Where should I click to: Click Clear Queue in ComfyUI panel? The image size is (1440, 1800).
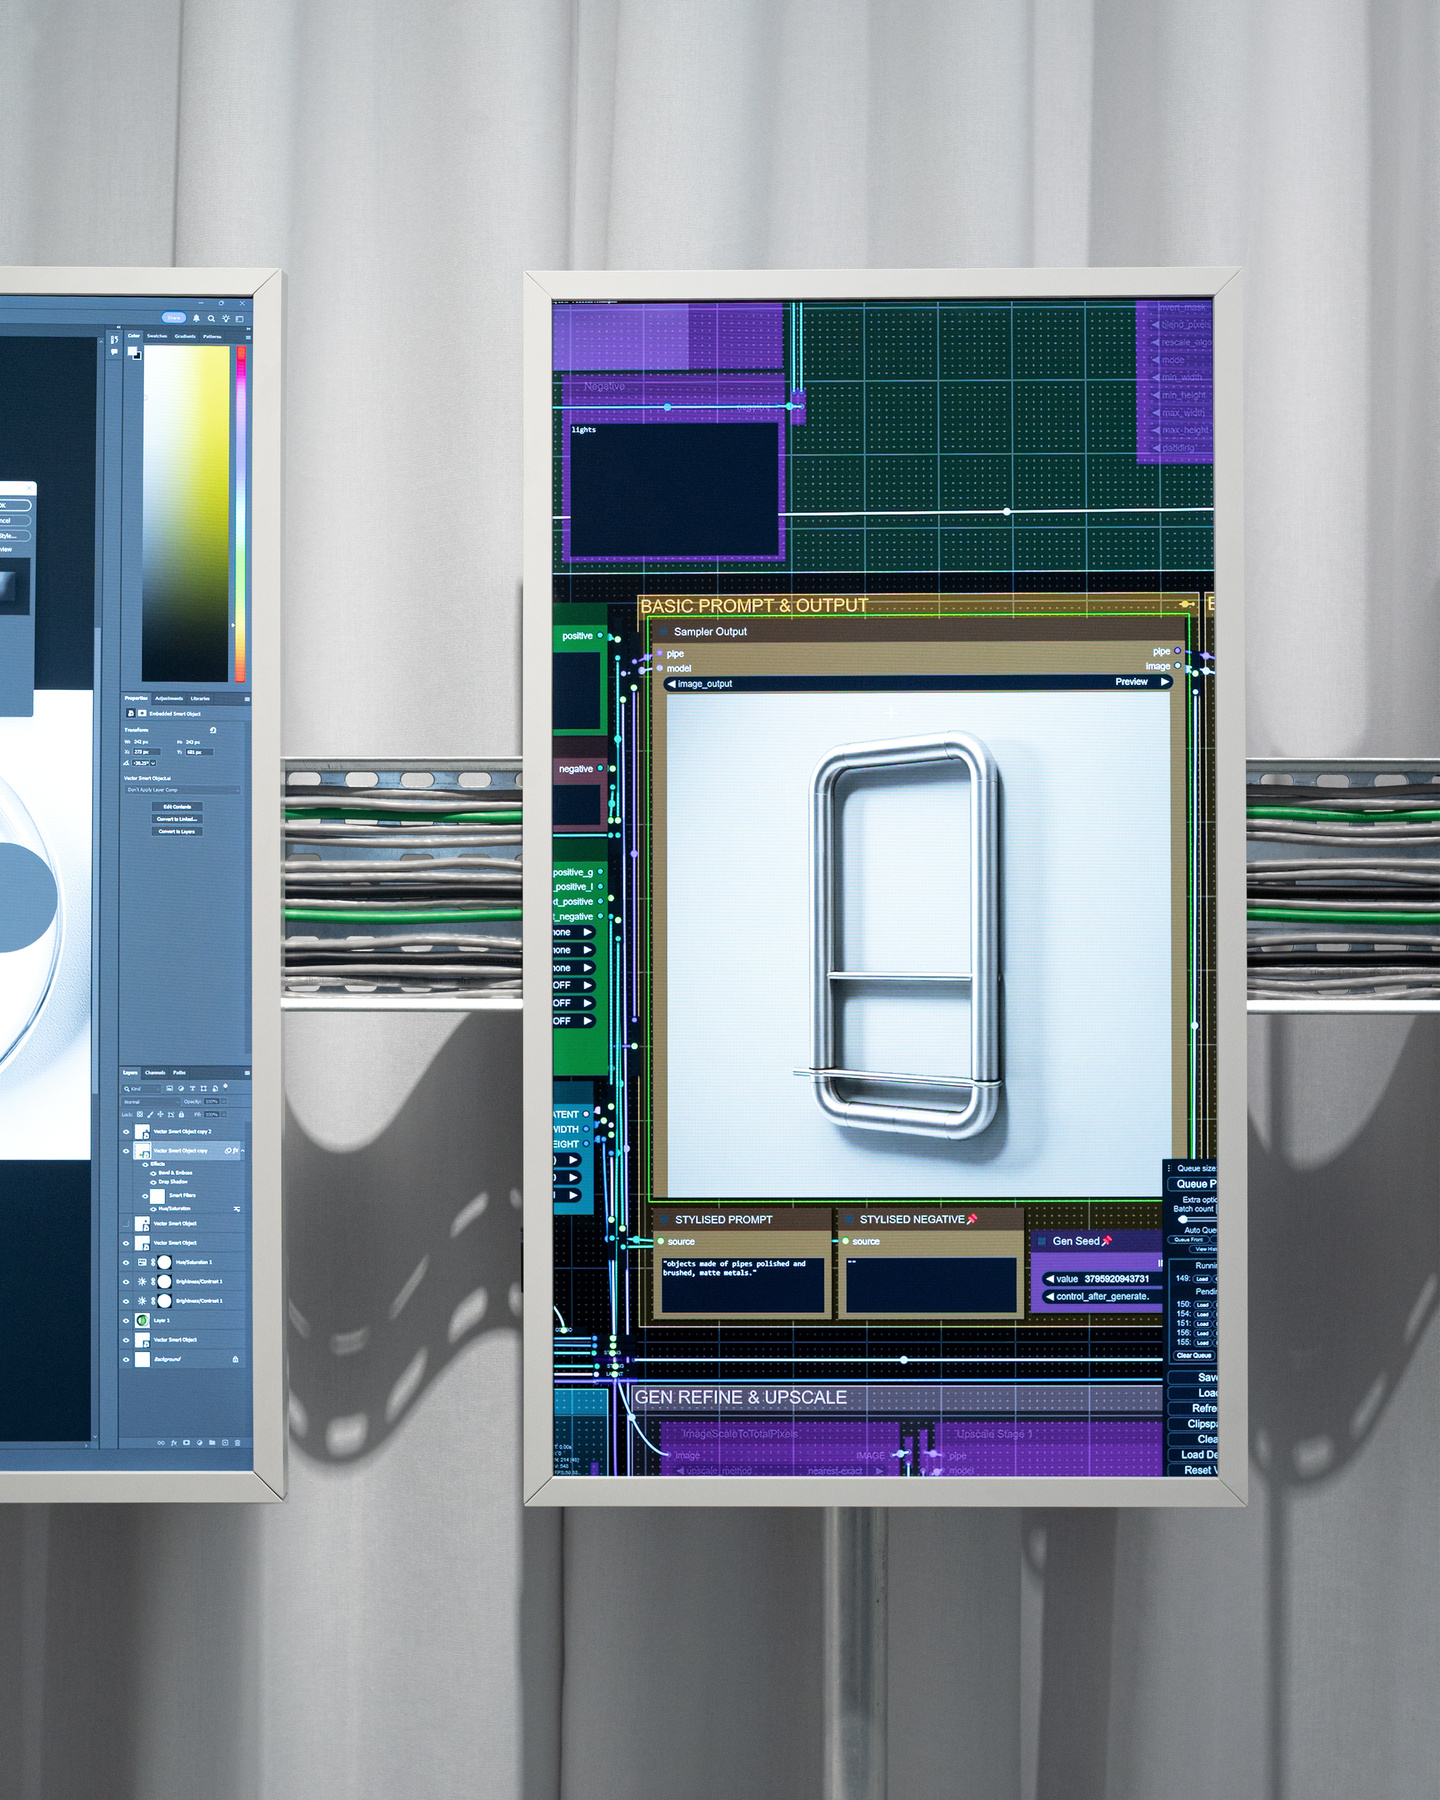[1194, 1355]
